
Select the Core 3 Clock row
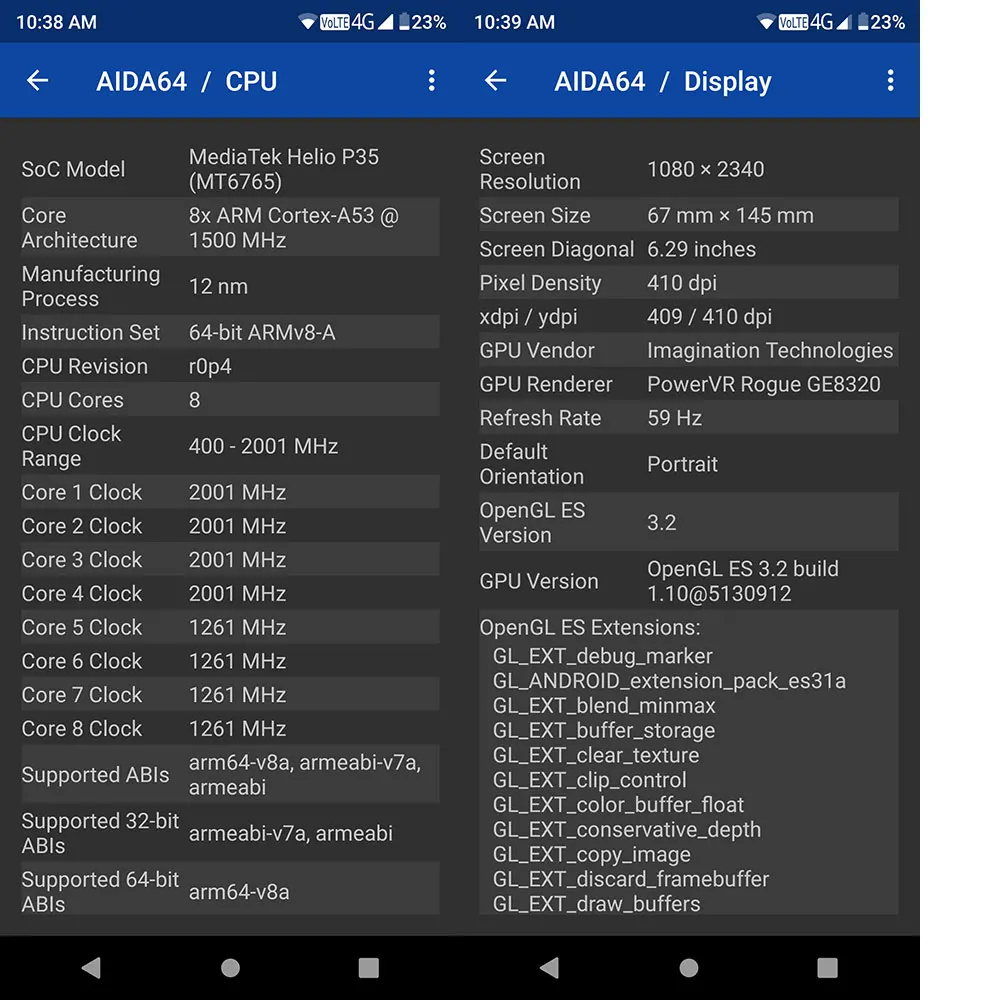click(230, 559)
